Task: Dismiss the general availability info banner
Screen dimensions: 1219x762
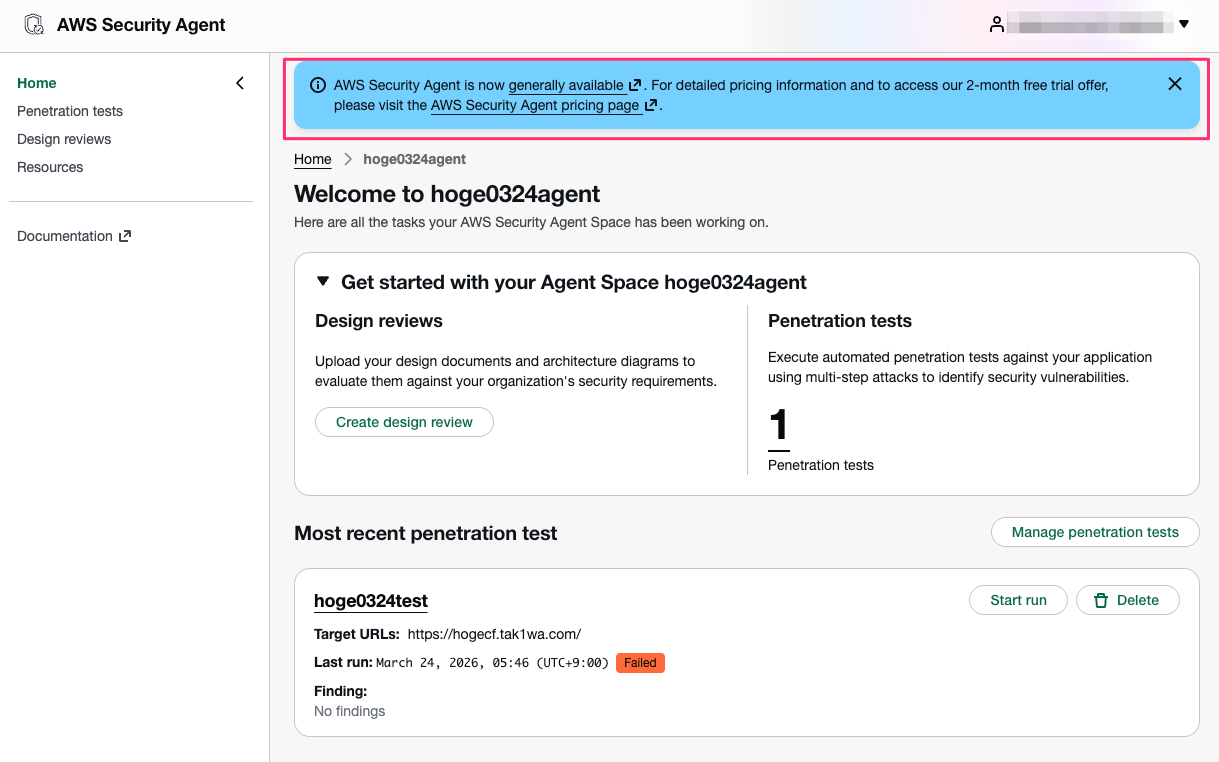Action: (x=1175, y=84)
